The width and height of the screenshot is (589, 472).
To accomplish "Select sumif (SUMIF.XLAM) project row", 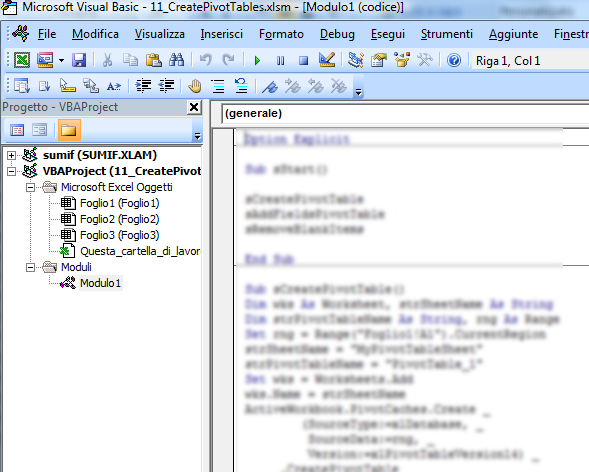I will click(100, 155).
